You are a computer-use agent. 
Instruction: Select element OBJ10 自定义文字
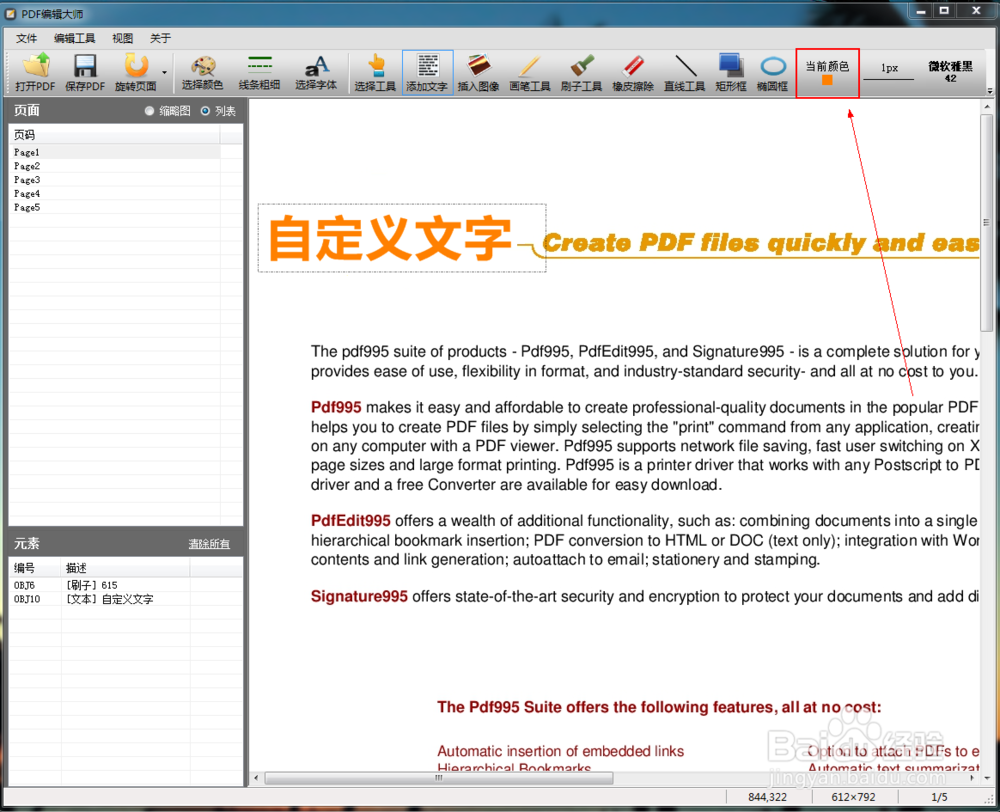click(x=126, y=599)
